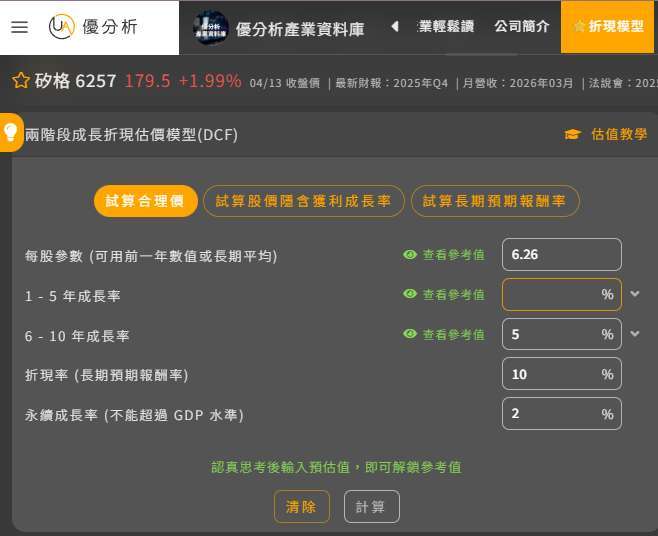Switch to 試算長期預期報酬率 mode
The width and height of the screenshot is (658, 536).
[x=494, y=201]
